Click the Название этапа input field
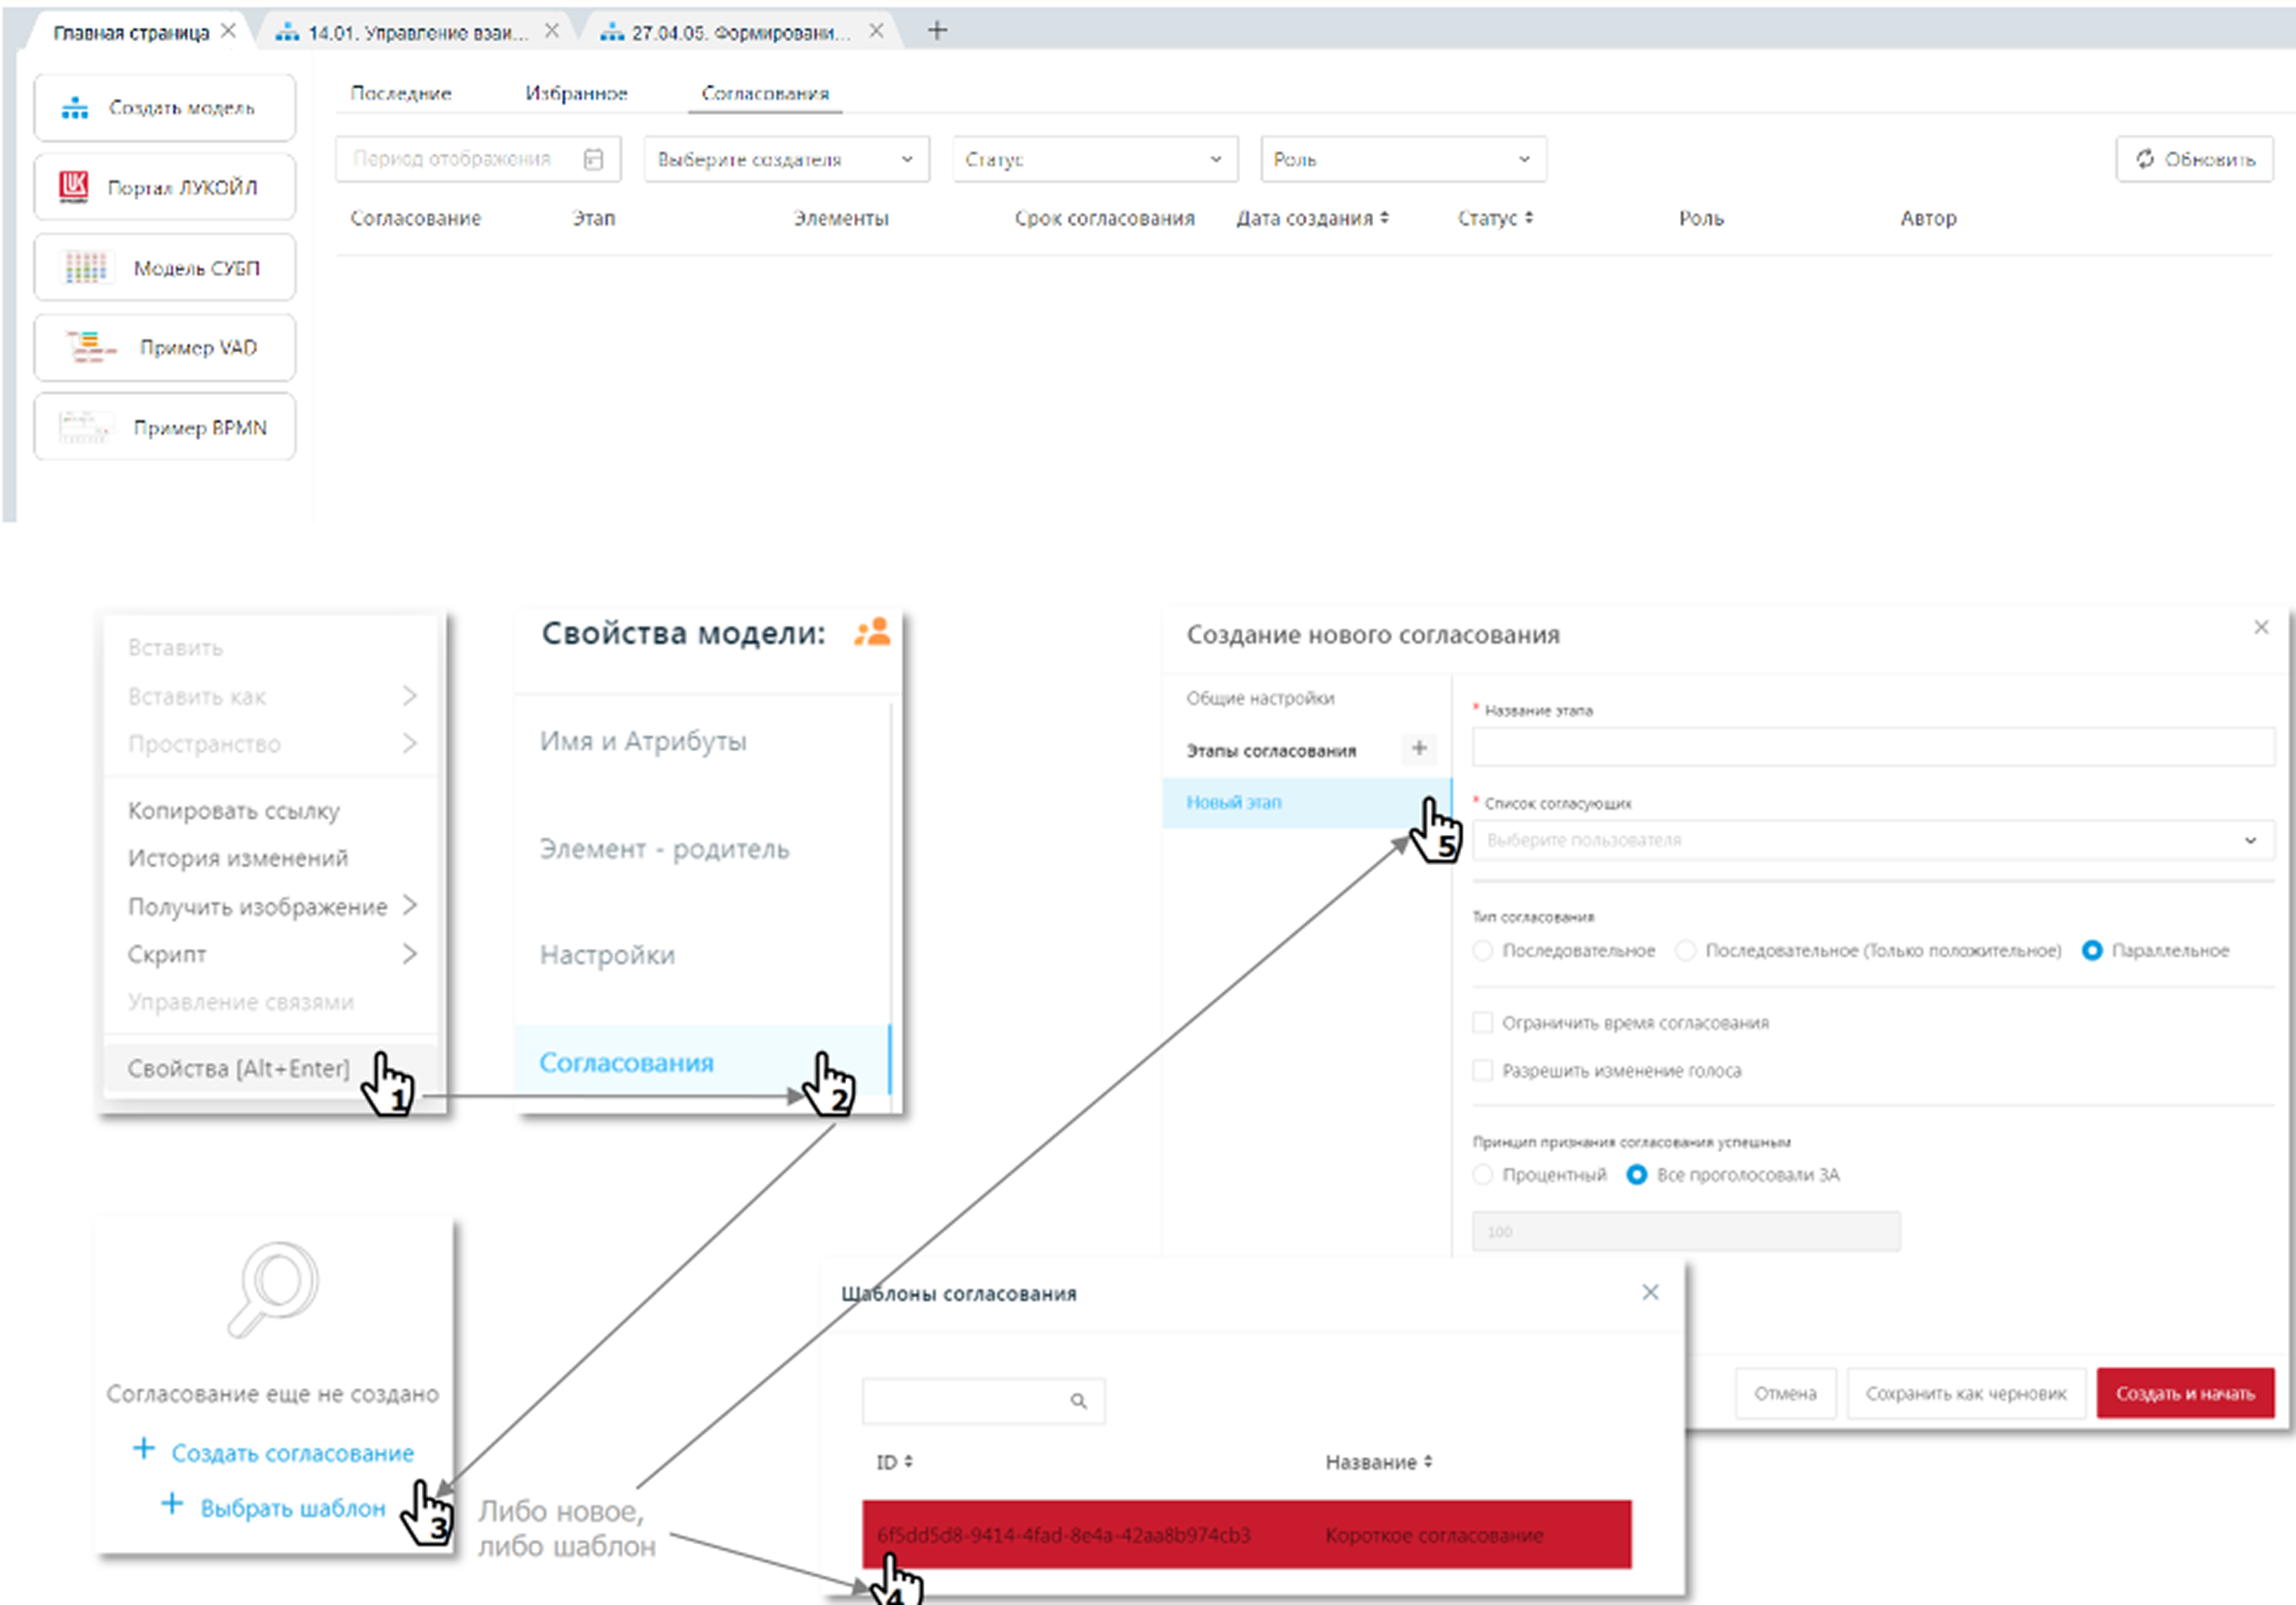The width and height of the screenshot is (2296, 1605). [x=1872, y=747]
